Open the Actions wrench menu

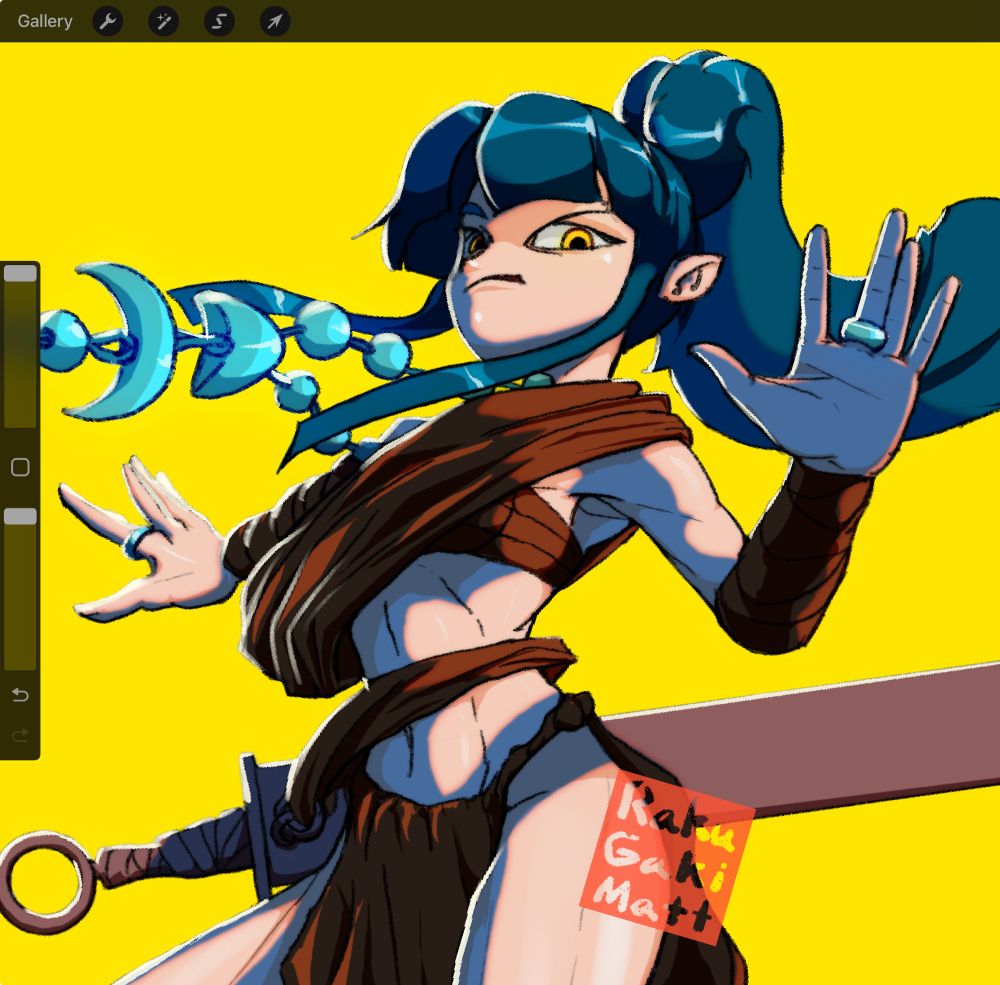[108, 22]
